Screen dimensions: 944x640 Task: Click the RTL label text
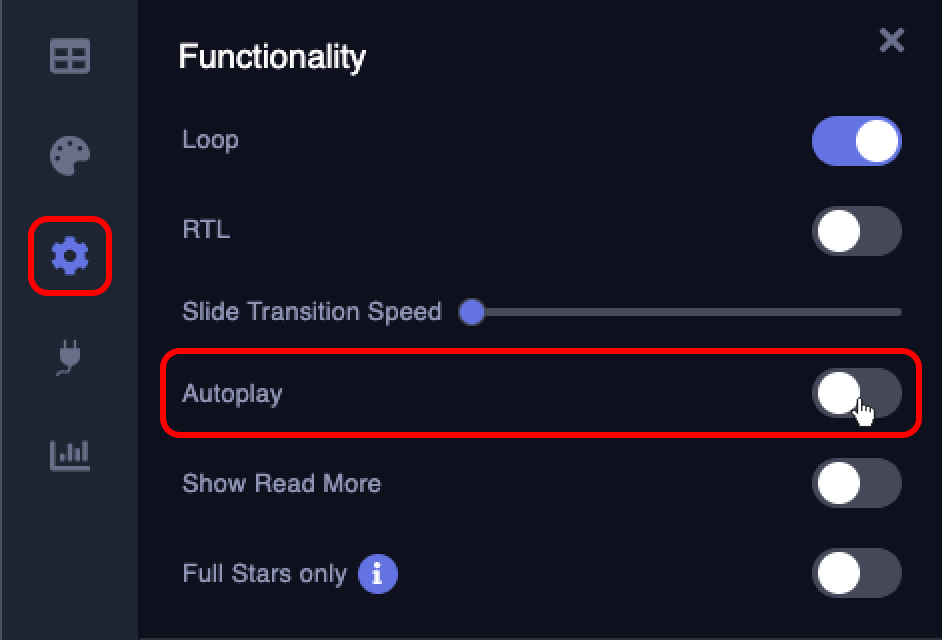click(205, 231)
